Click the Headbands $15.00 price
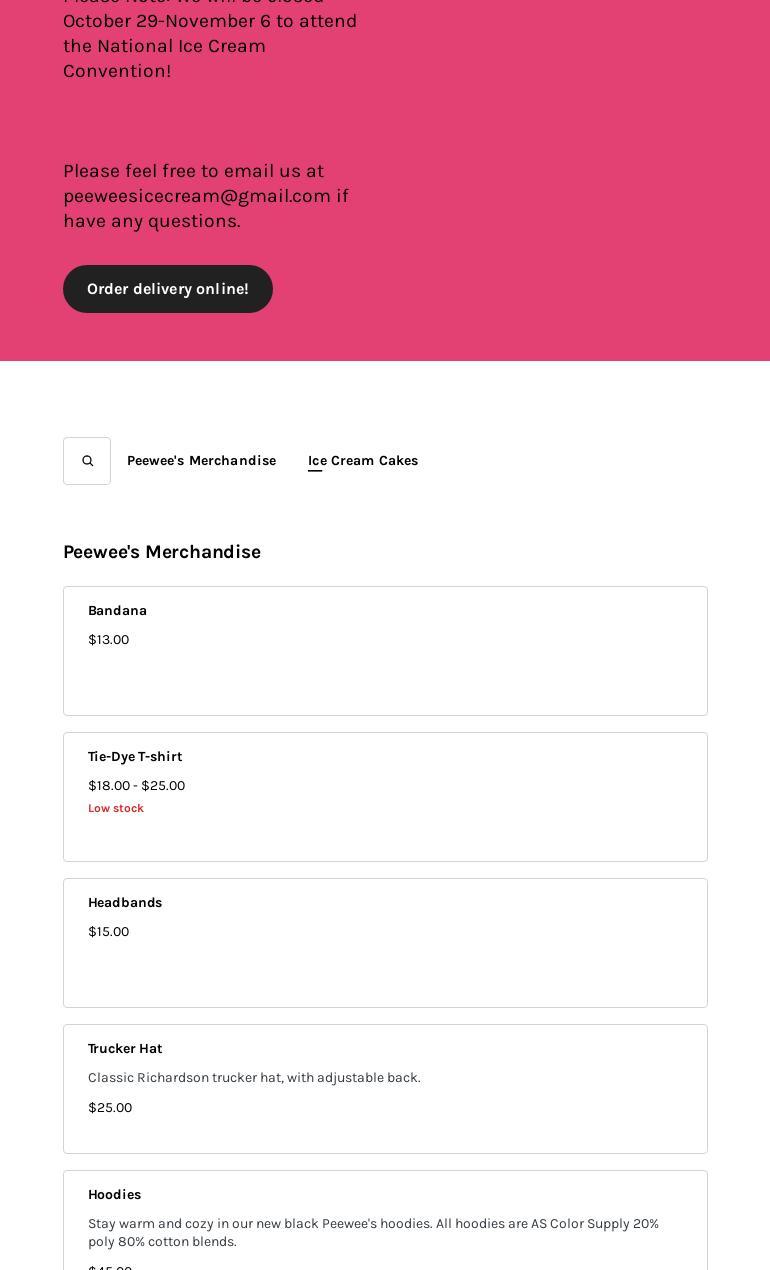770x1270 pixels. [108, 932]
